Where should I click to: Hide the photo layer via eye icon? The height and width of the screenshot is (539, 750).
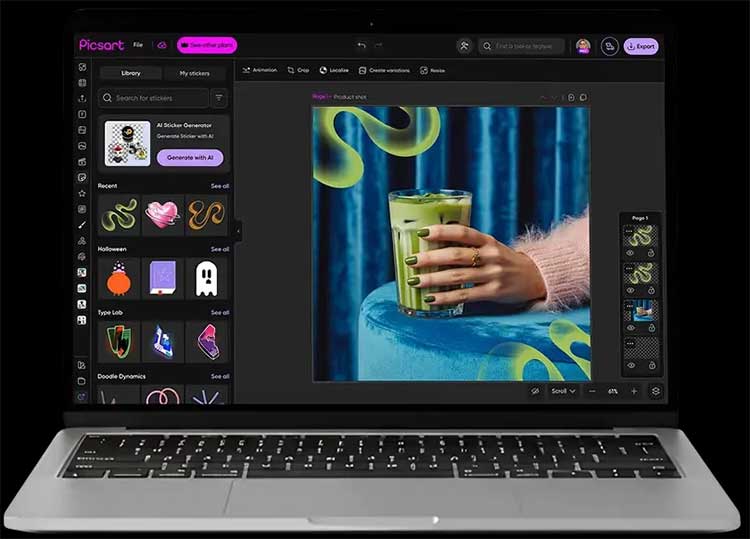[631, 328]
